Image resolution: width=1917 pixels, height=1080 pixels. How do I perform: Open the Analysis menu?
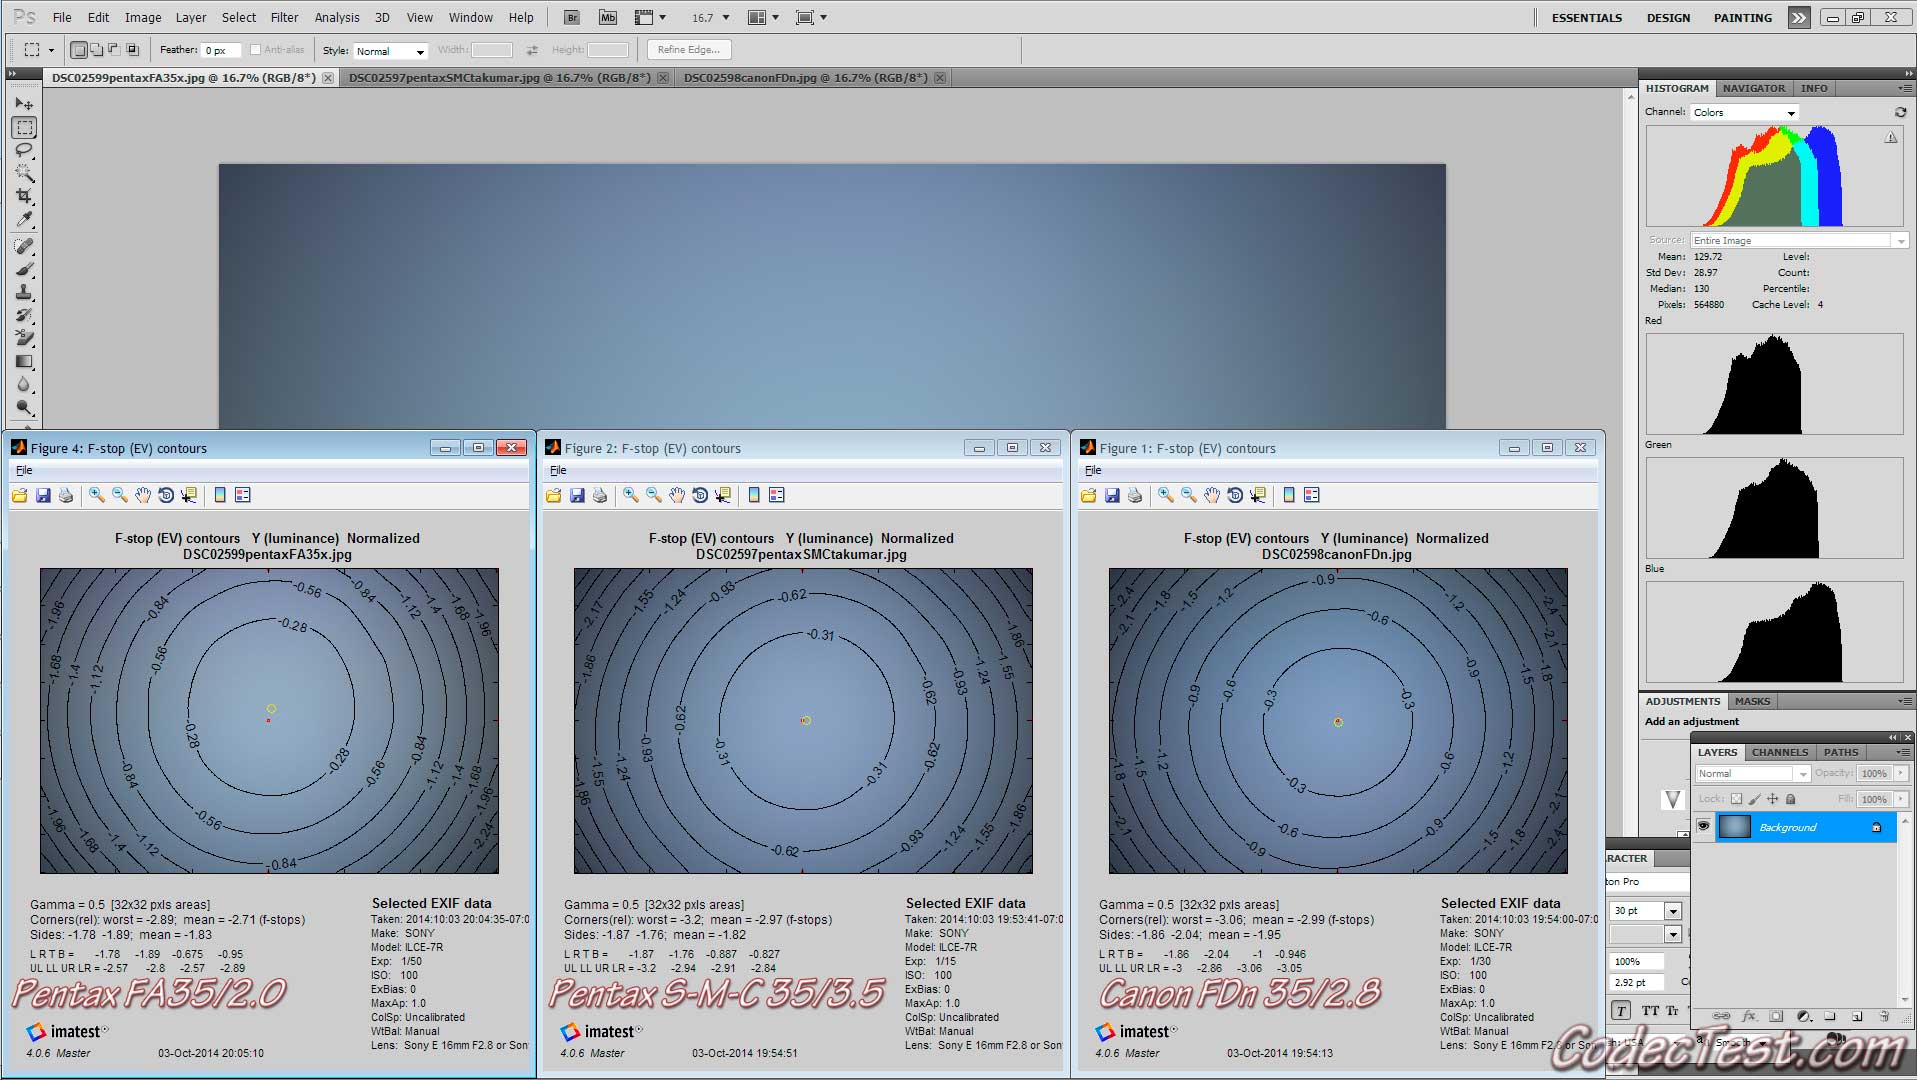pos(337,17)
